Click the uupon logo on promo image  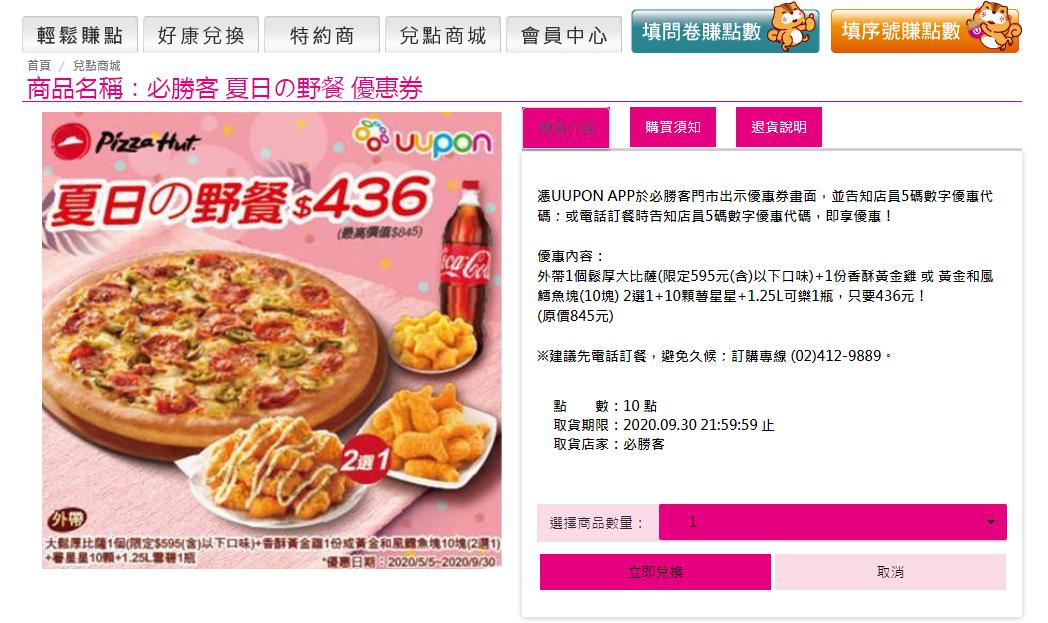422,138
